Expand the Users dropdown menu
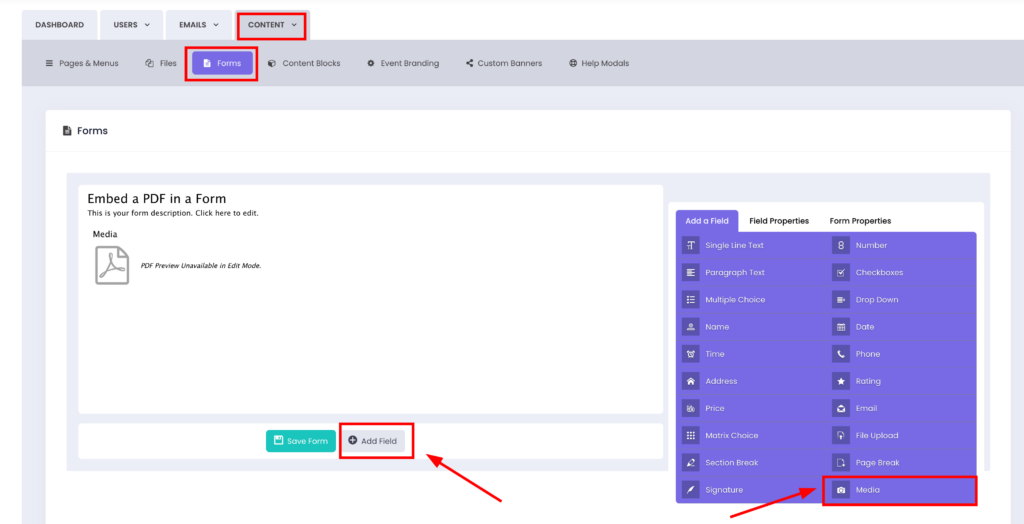1024x524 pixels. 132,25
